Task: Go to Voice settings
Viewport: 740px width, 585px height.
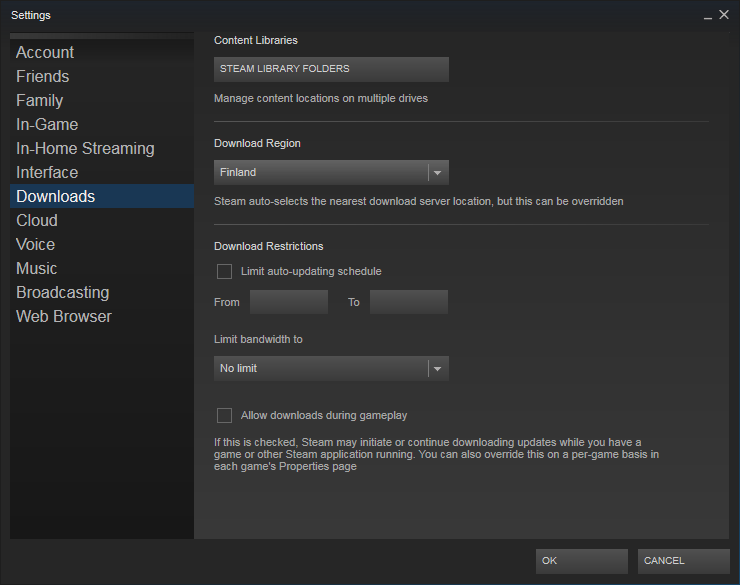Action: [101, 244]
